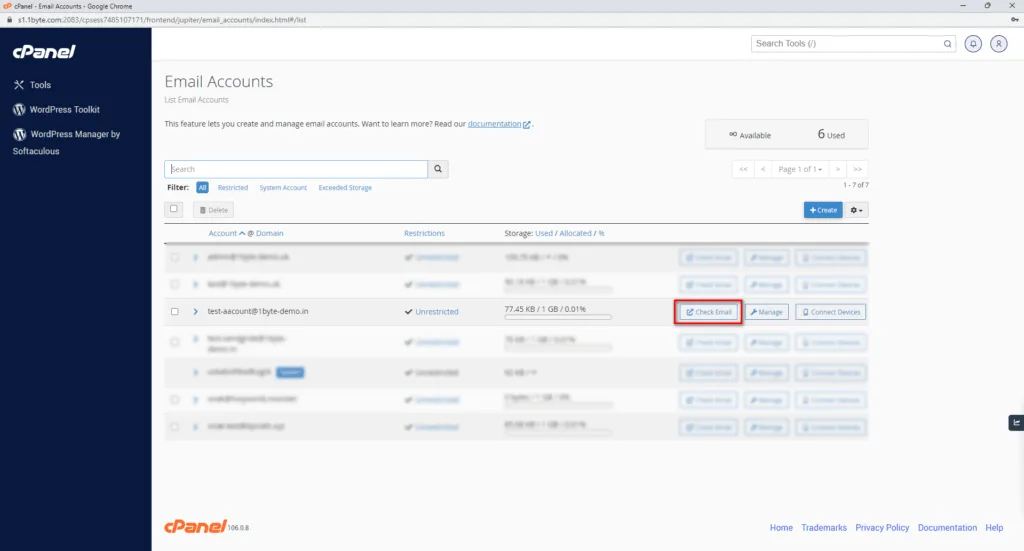Open the Home footer link
1024x551 pixels.
click(781, 527)
